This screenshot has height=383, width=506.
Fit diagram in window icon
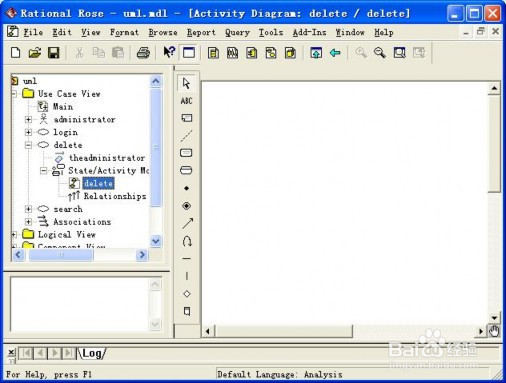click(399, 53)
